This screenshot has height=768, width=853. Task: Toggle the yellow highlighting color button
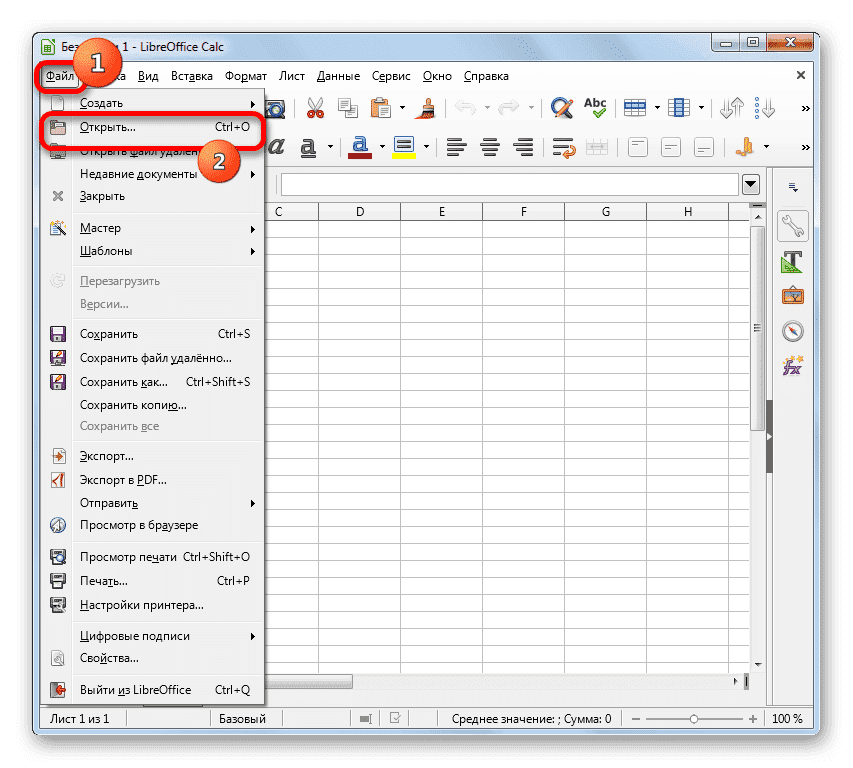coord(404,147)
